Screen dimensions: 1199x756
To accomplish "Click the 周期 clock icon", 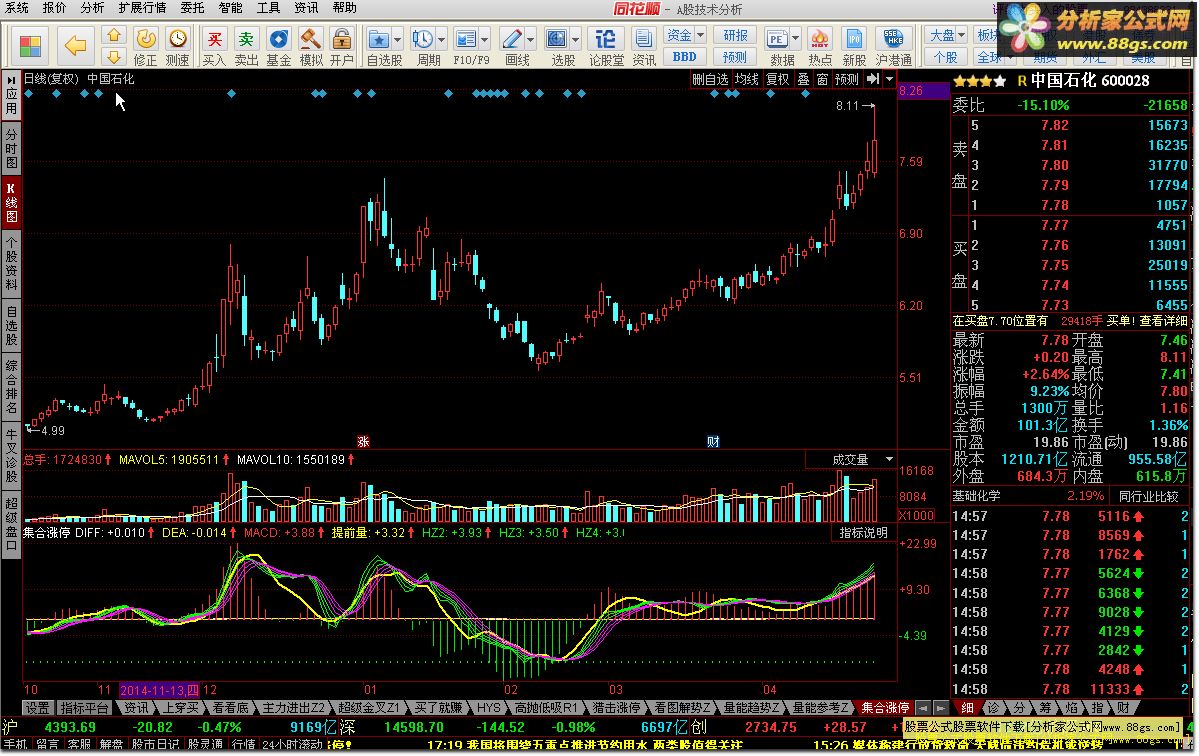I will 422,38.
